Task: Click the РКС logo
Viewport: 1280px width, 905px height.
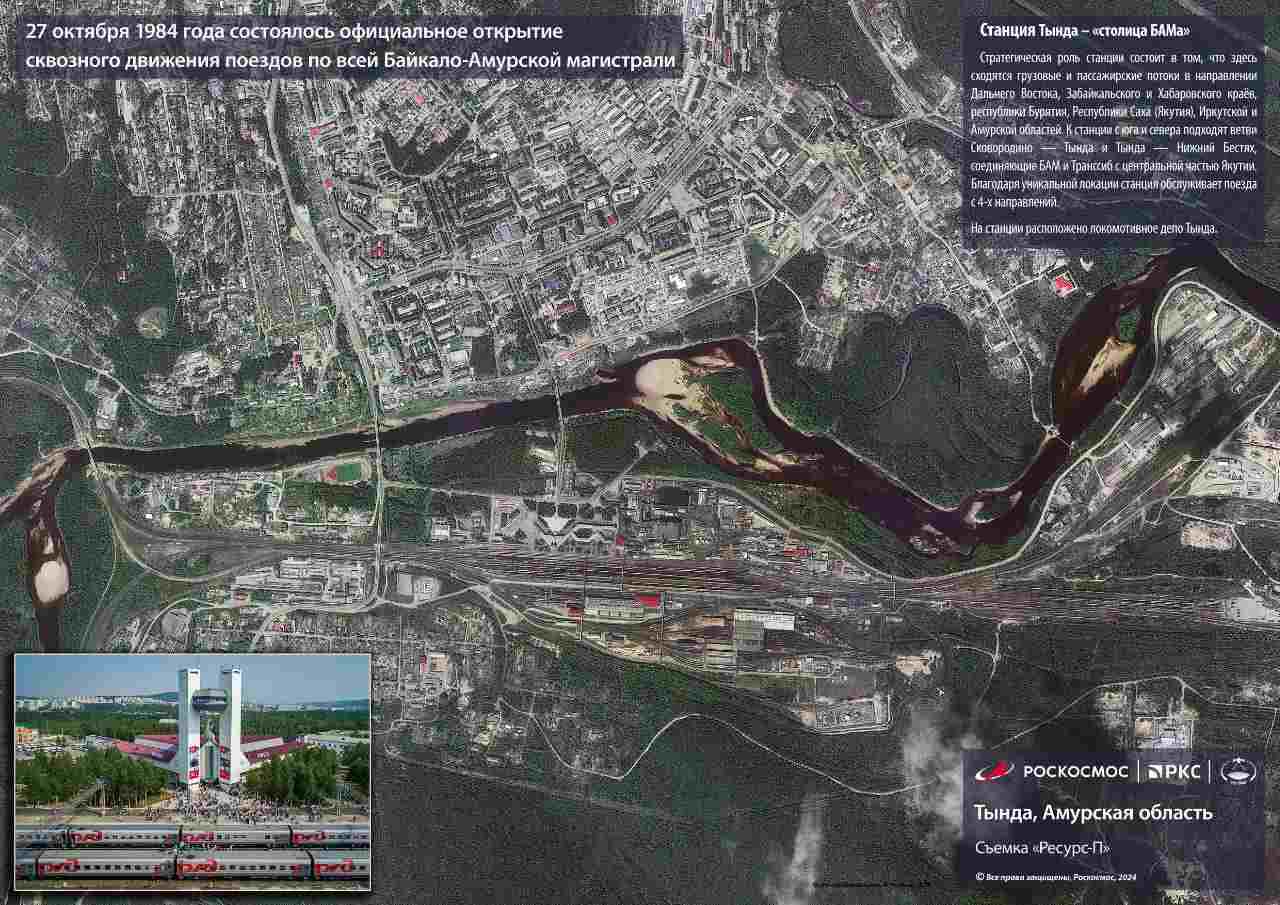Action: click(x=1173, y=771)
